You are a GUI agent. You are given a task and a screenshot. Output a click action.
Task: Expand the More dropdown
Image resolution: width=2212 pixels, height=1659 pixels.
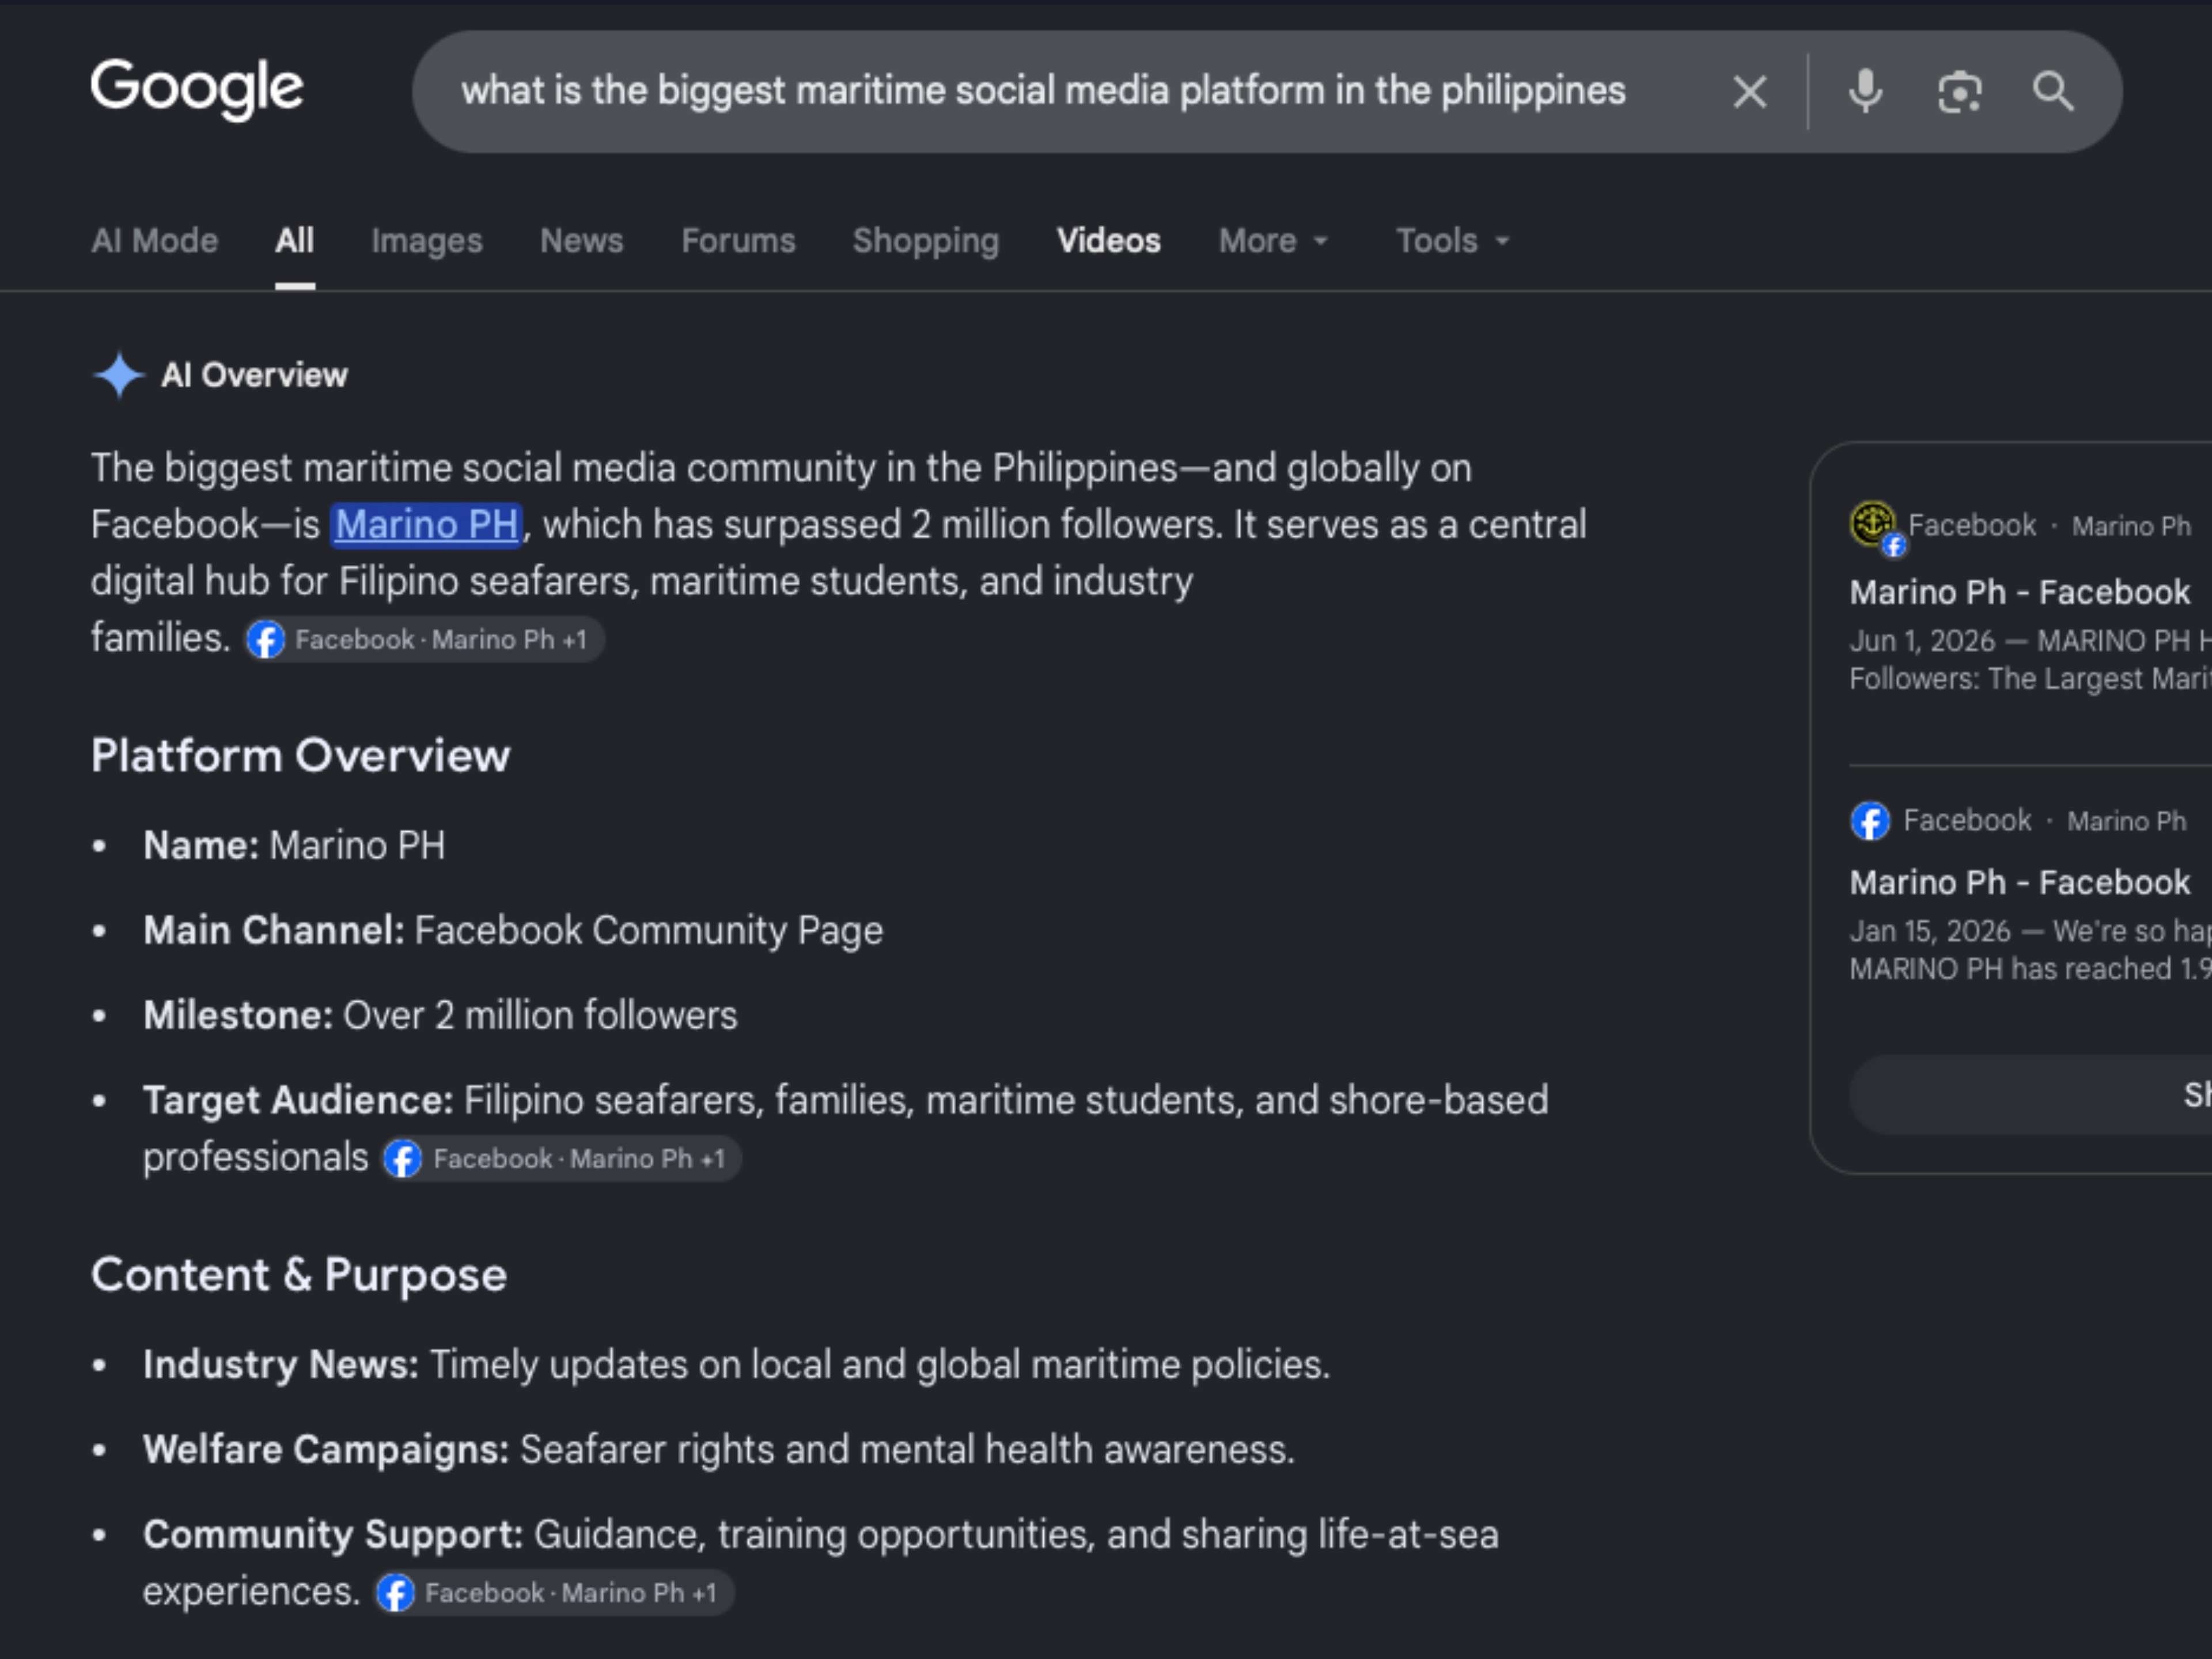pos(1273,241)
